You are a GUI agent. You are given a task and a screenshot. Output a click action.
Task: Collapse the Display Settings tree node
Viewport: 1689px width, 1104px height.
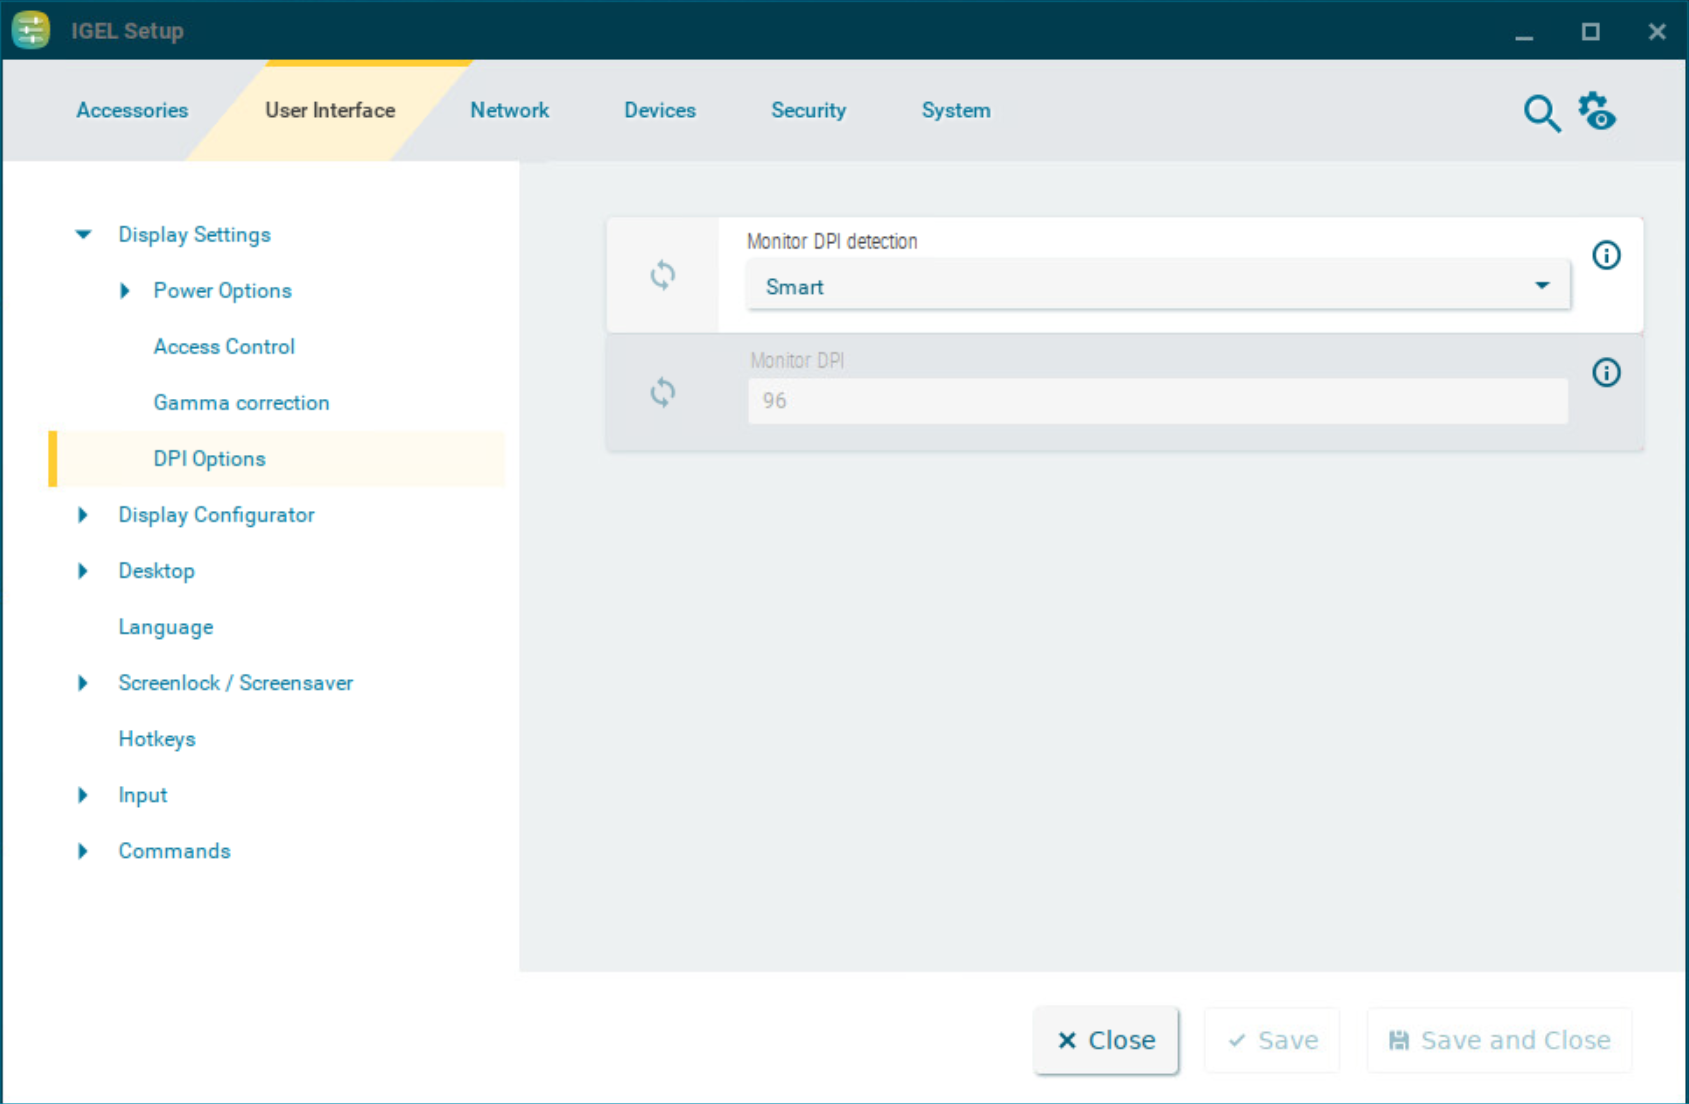click(x=83, y=235)
